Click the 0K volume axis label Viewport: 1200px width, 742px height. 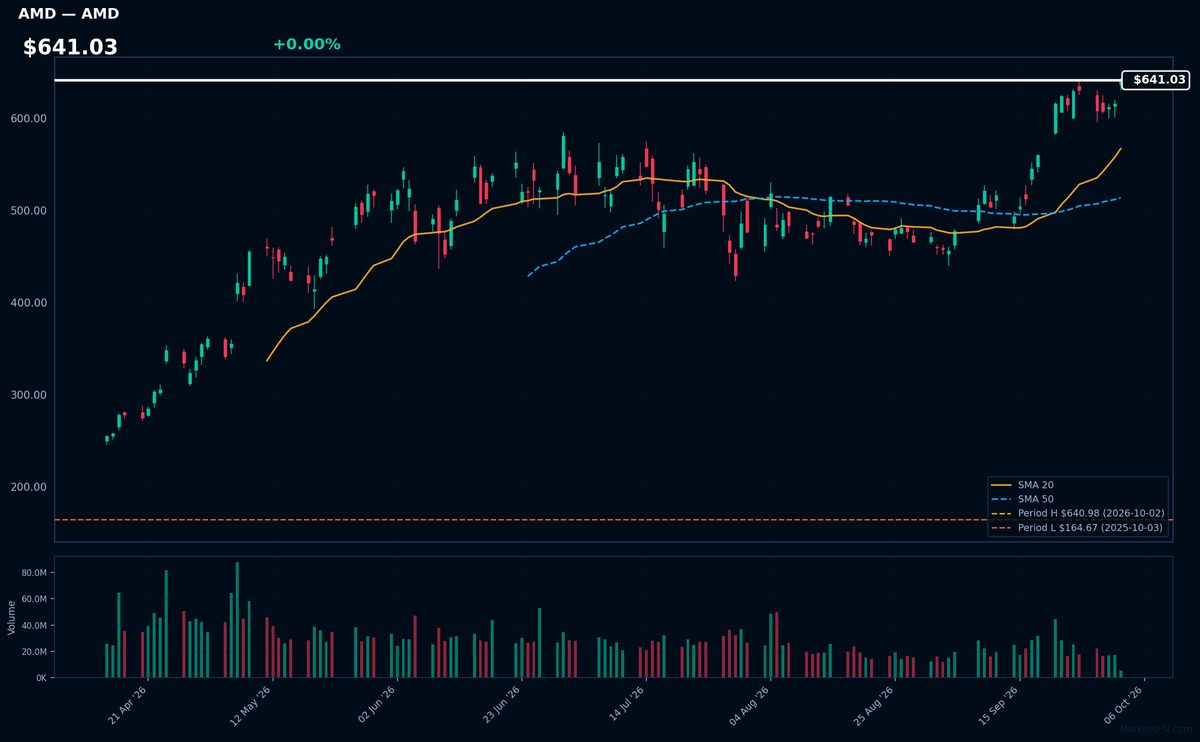41,678
